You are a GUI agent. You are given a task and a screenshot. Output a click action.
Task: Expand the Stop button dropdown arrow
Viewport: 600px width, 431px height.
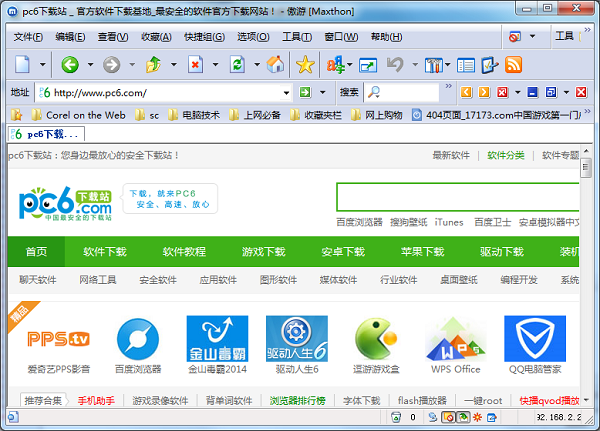(x=215, y=64)
